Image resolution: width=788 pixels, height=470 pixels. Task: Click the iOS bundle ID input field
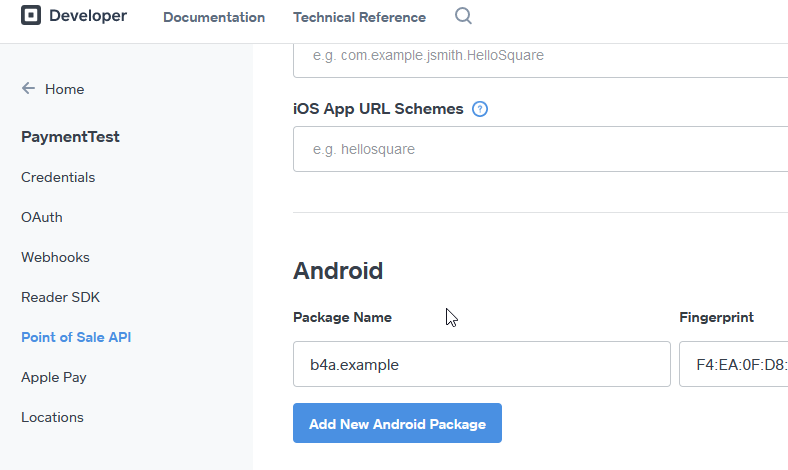point(540,56)
